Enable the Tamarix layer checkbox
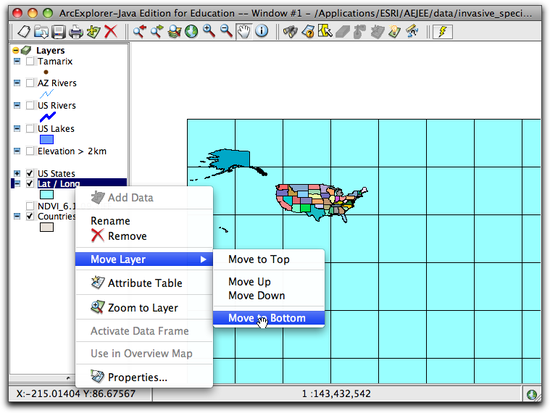 30,61
